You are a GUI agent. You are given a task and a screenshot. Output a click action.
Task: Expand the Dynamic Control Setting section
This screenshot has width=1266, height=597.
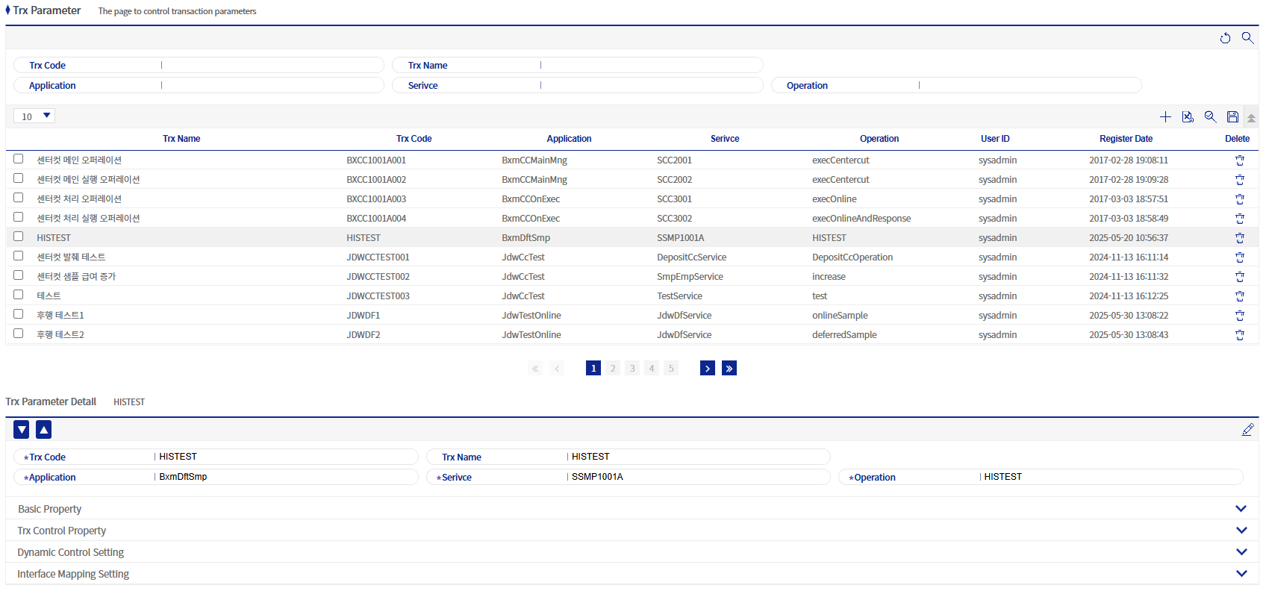(1241, 552)
